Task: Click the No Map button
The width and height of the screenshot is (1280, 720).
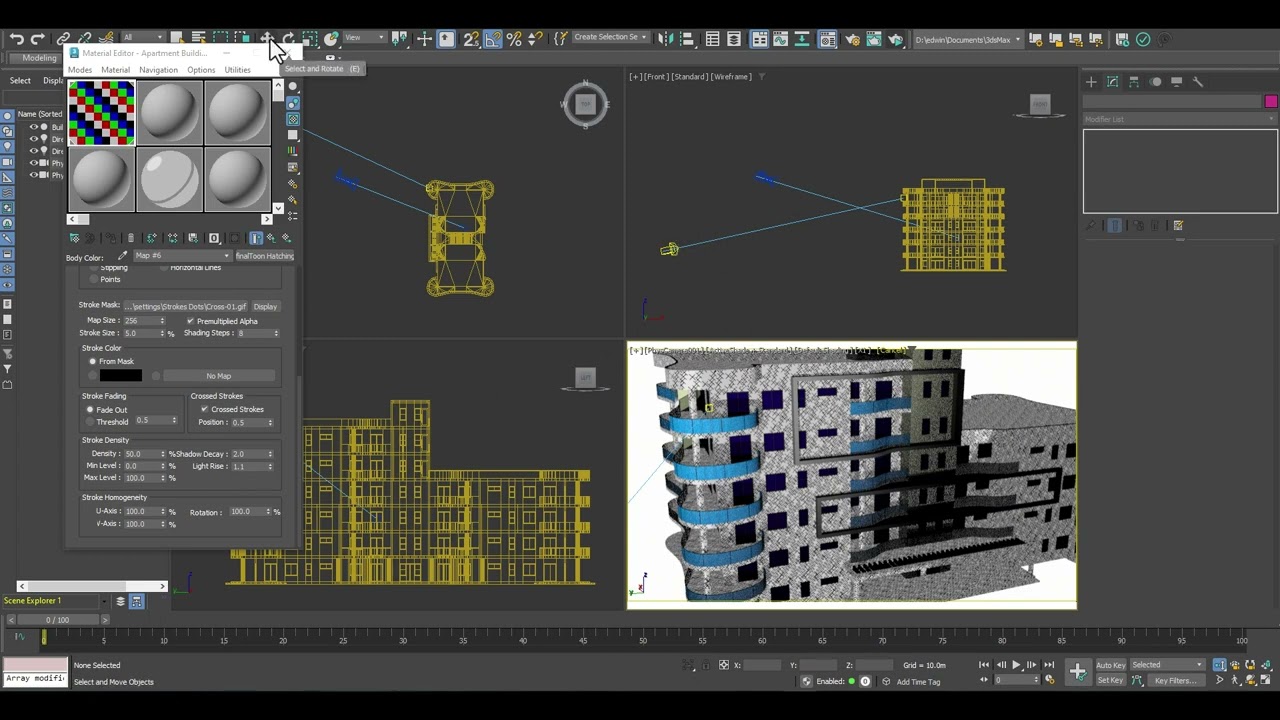Action: [x=218, y=376]
